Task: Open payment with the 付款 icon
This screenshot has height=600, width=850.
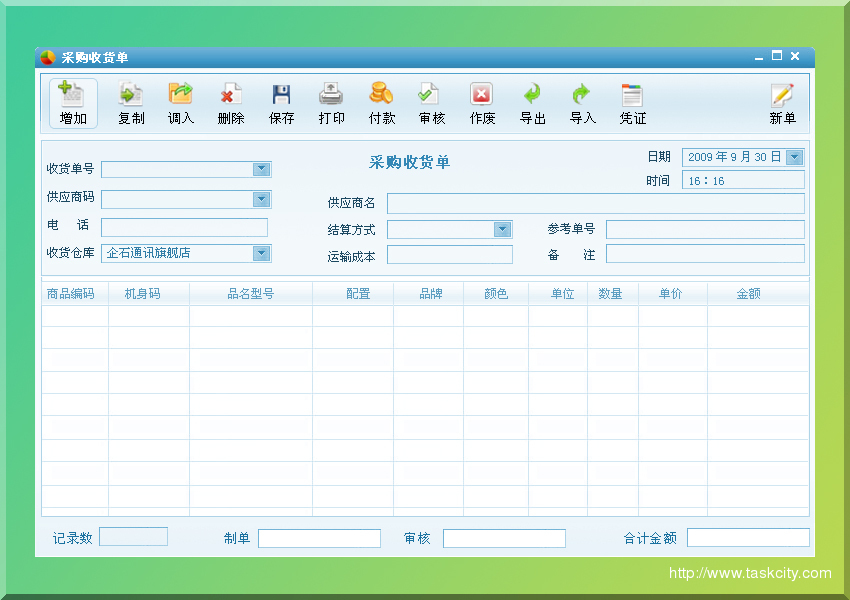Action: coord(381,103)
